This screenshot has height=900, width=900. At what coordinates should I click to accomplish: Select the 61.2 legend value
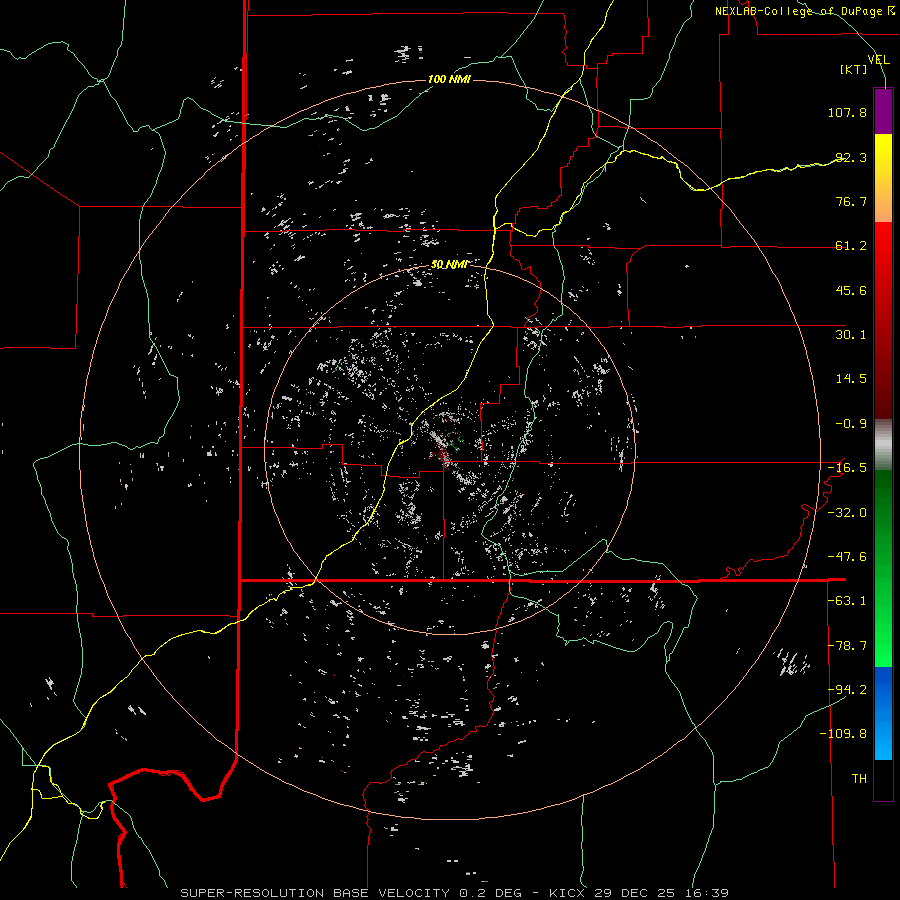tap(851, 246)
